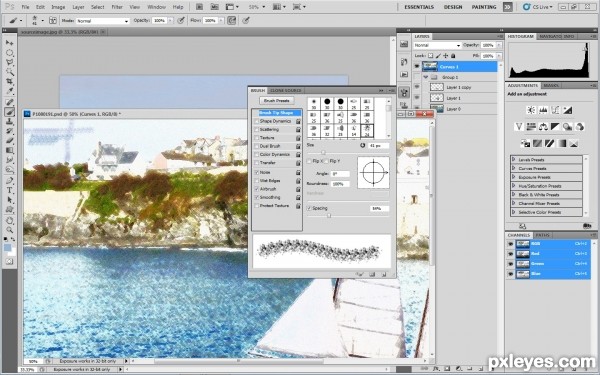
Task: Hide the Red channel
Action: pos(510,254)
